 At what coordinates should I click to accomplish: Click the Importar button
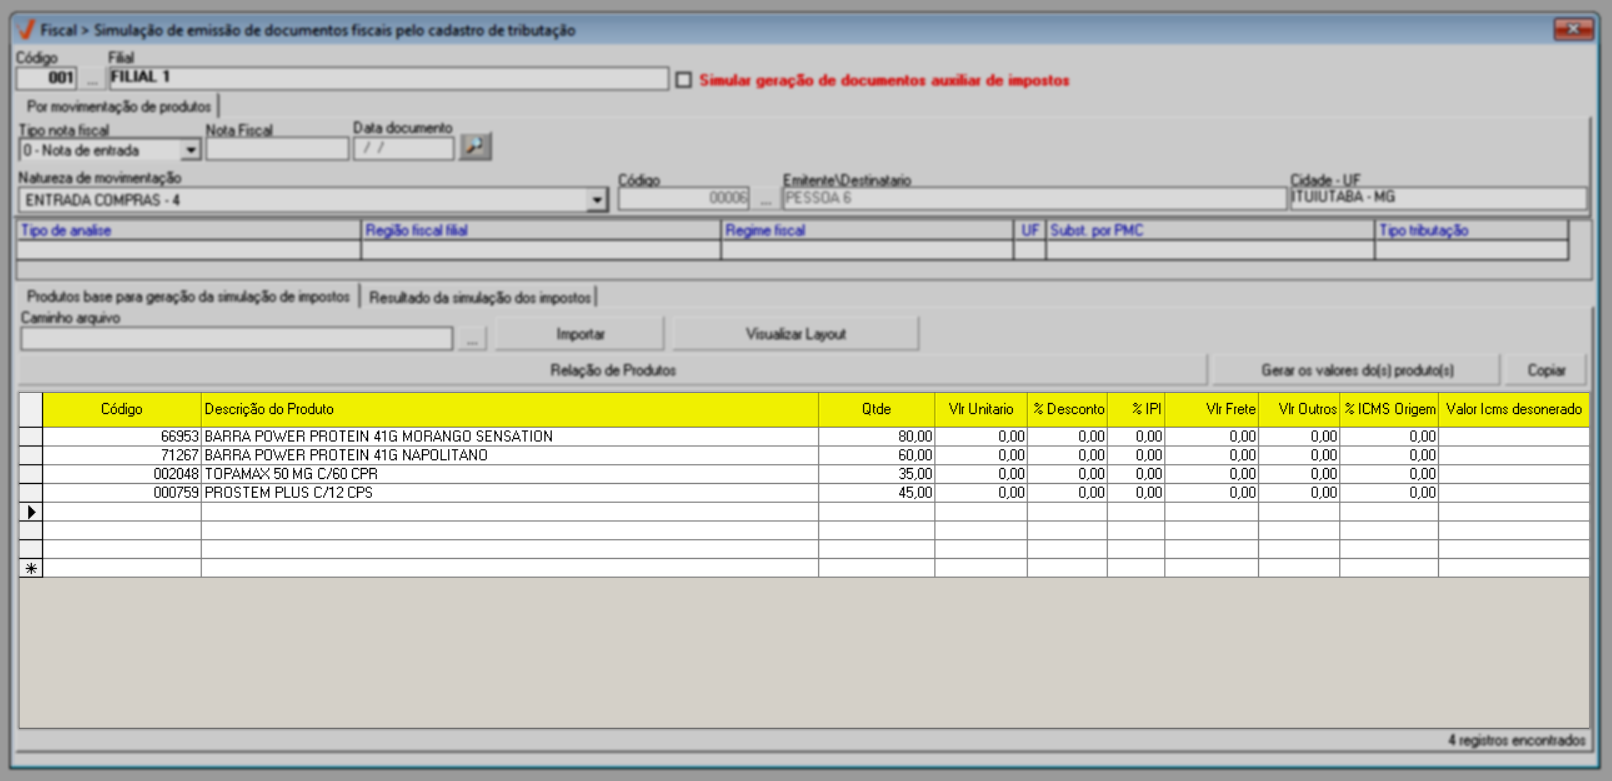pyautogui.click(x=580, y=334)
